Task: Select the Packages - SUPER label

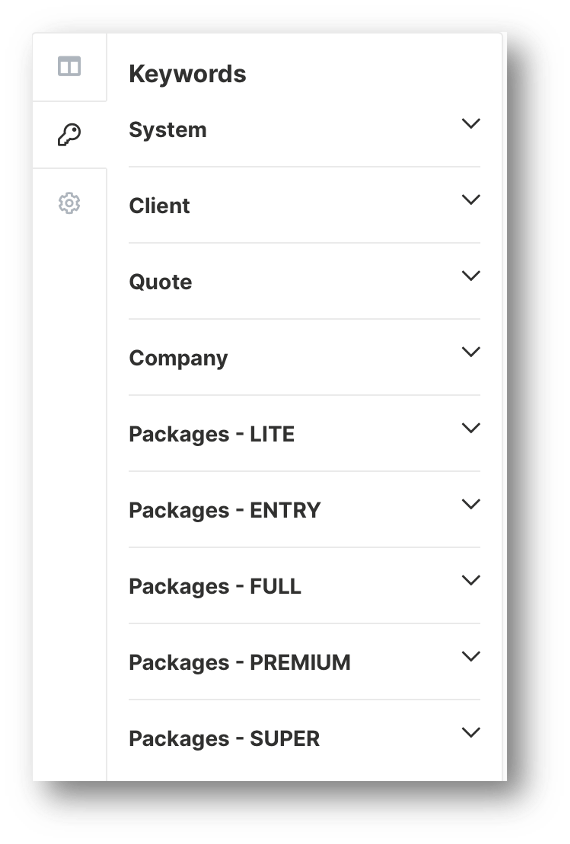Action: 224,739
